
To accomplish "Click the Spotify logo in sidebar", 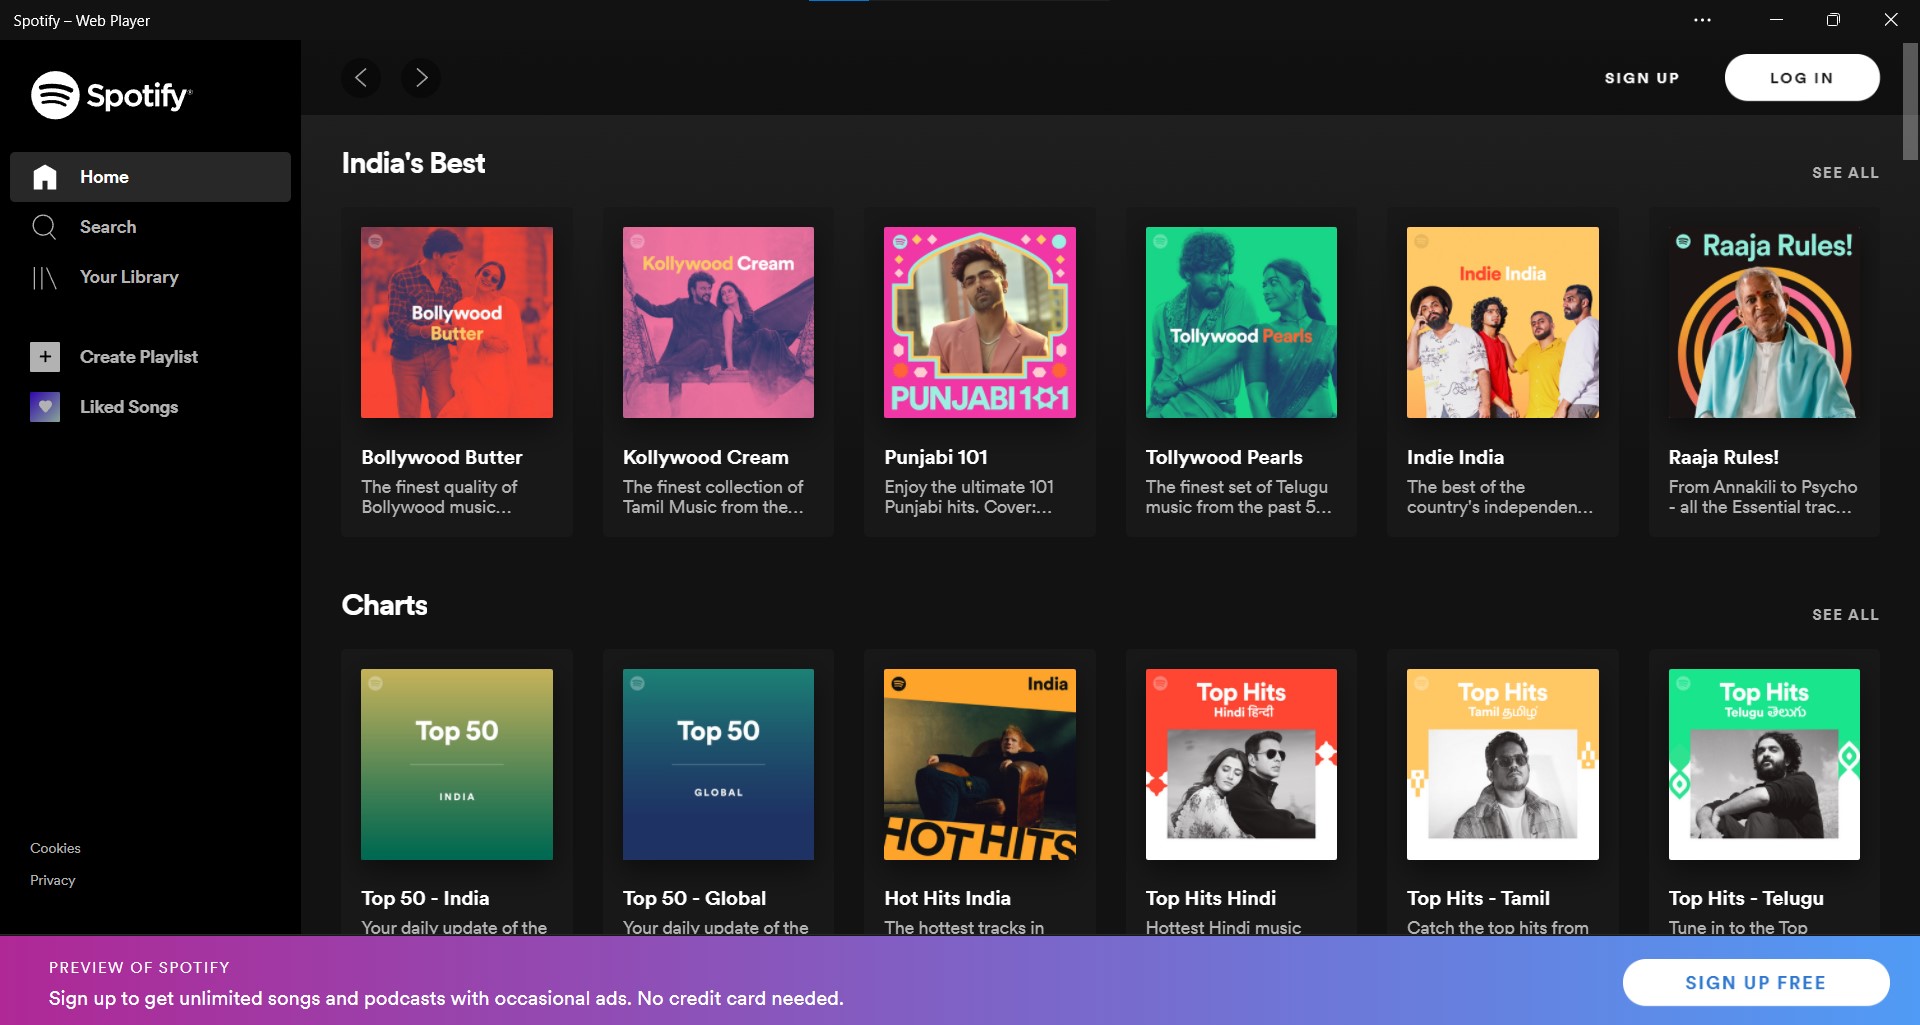I will click(x=111, y=95).
